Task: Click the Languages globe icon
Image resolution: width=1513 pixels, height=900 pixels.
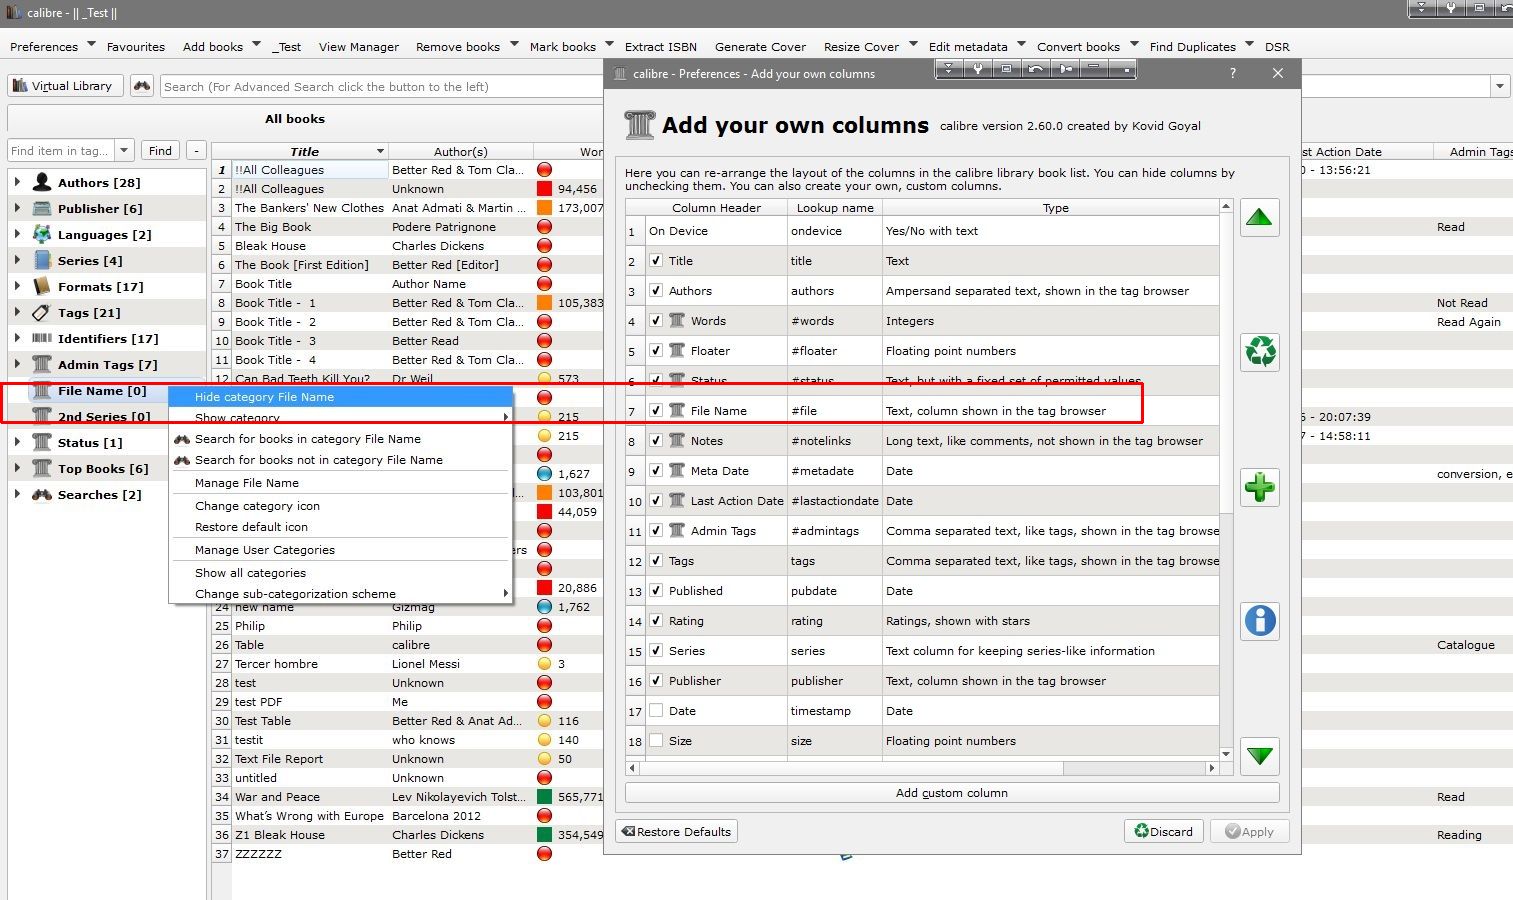Action: pyautogui.click(x=42, y=234)
